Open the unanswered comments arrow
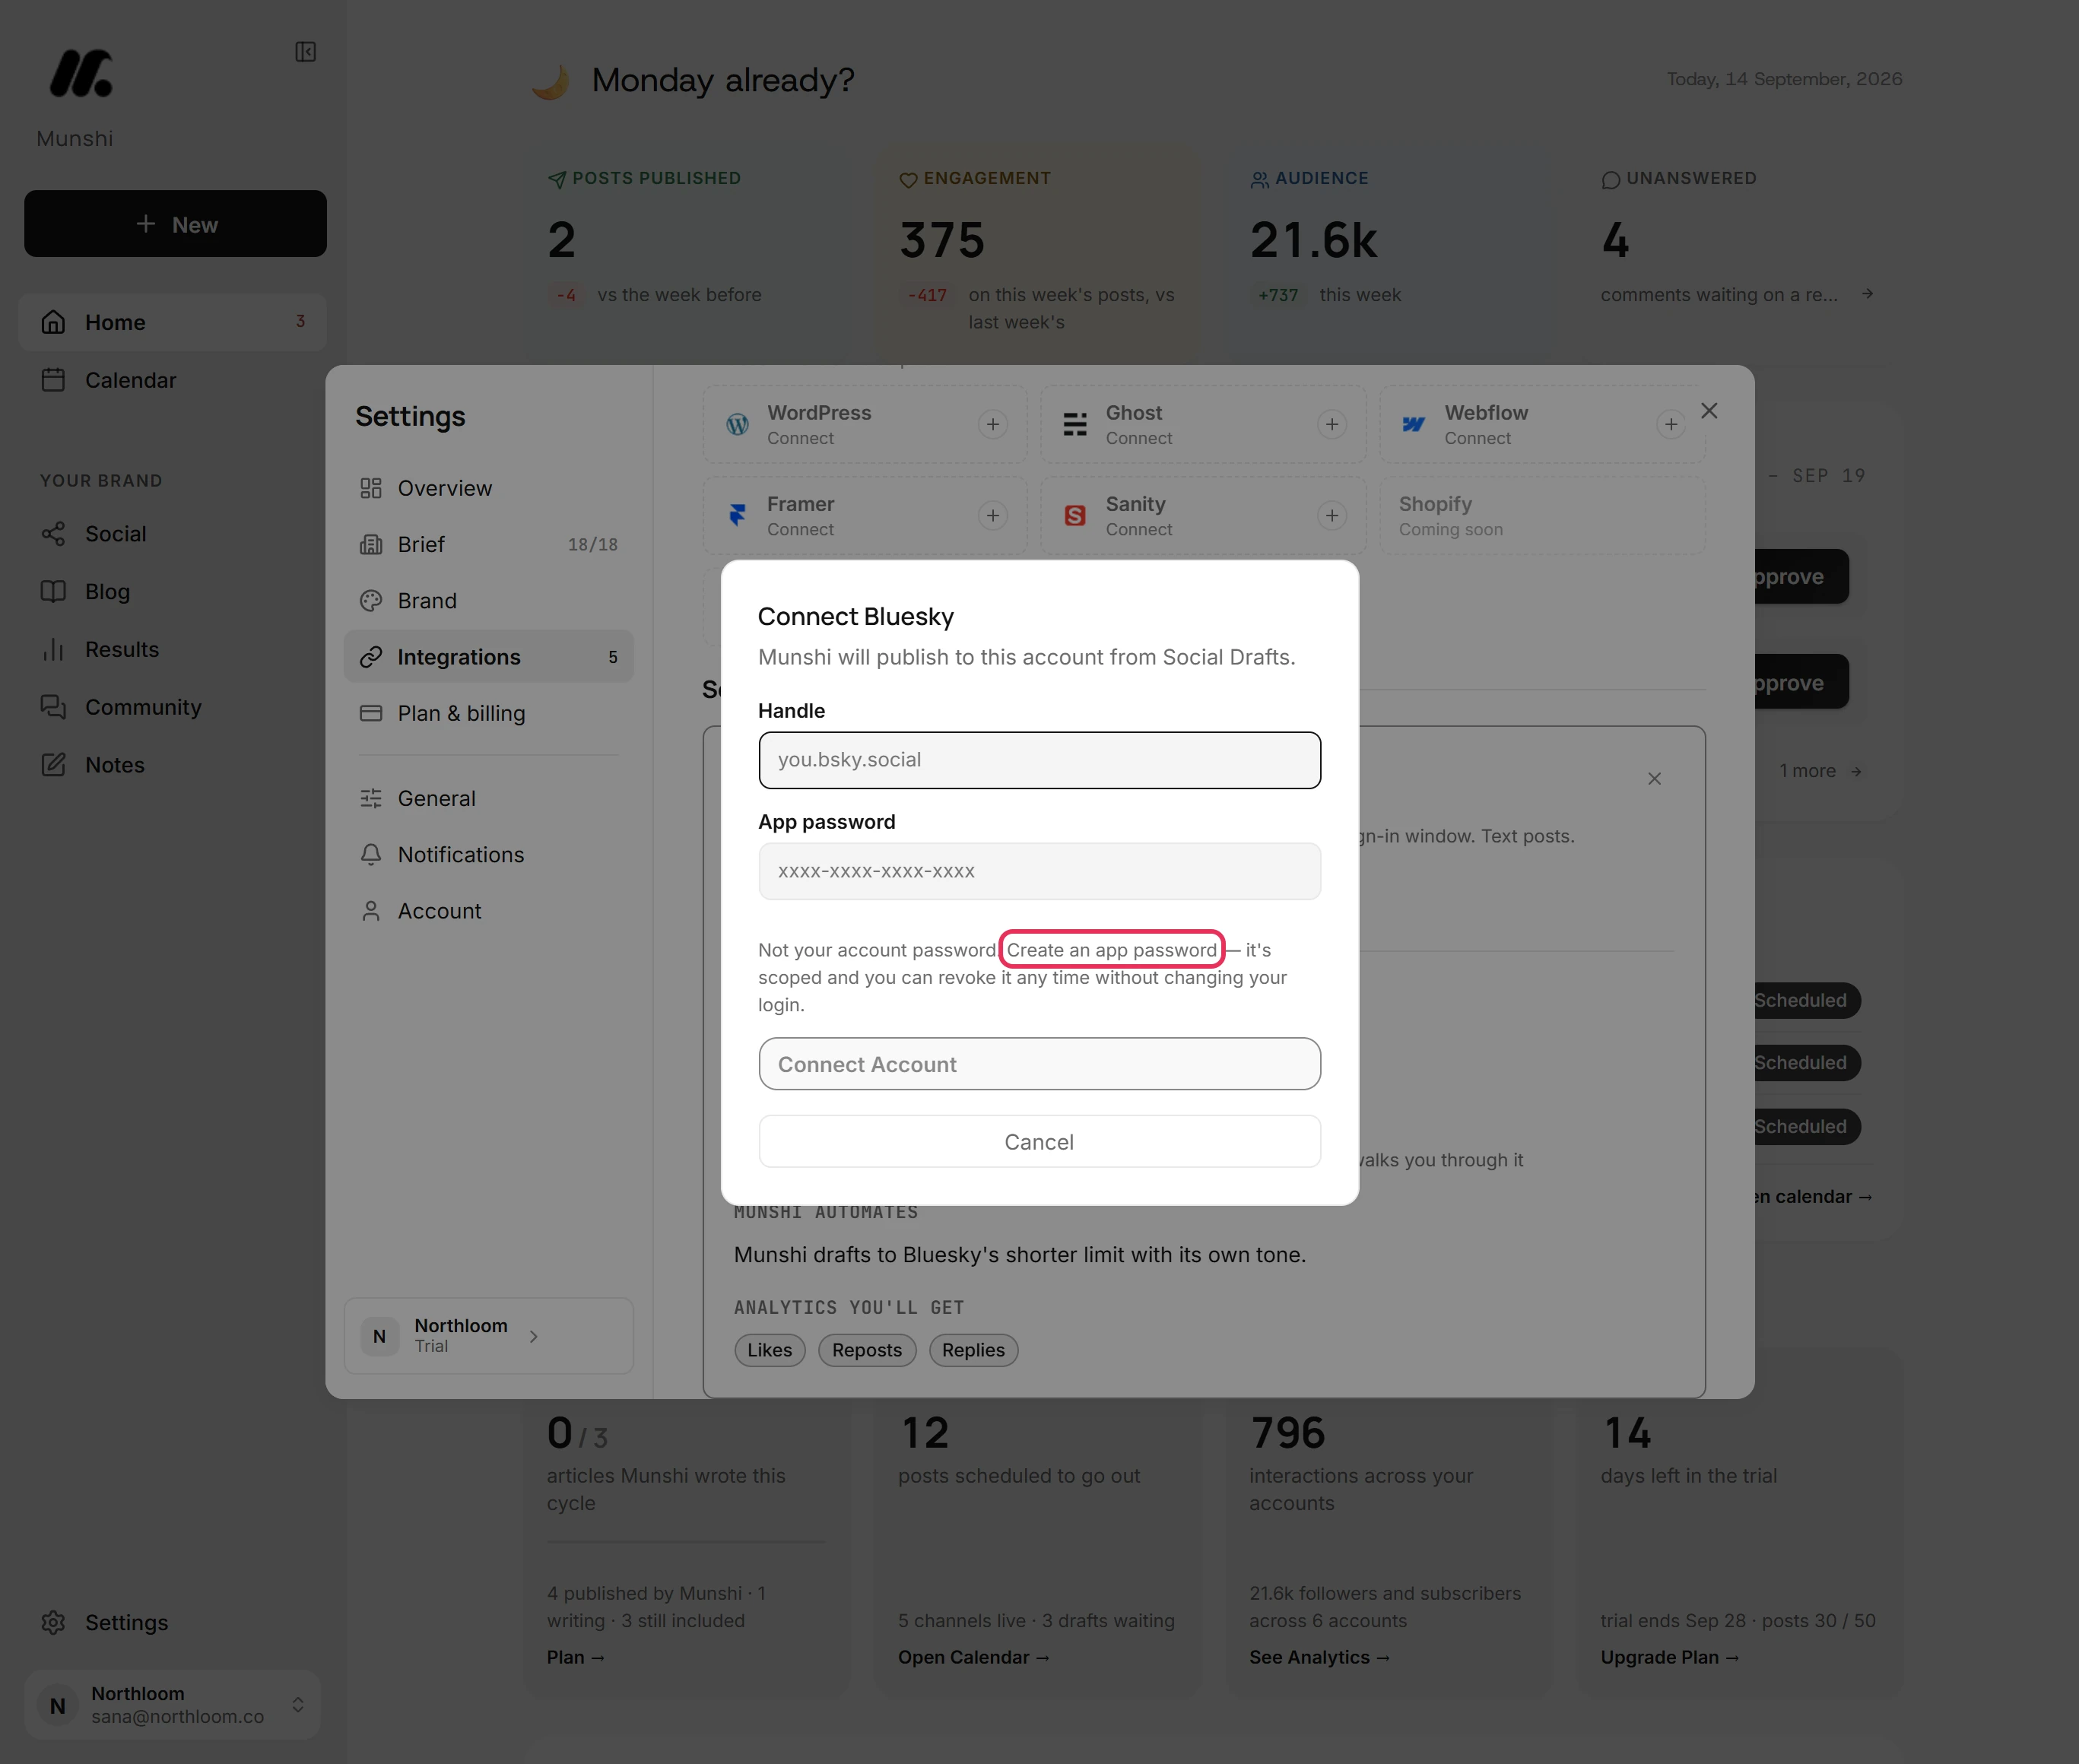The width and height of the screenshot is (2079, 1764). tap(1867, 294)
